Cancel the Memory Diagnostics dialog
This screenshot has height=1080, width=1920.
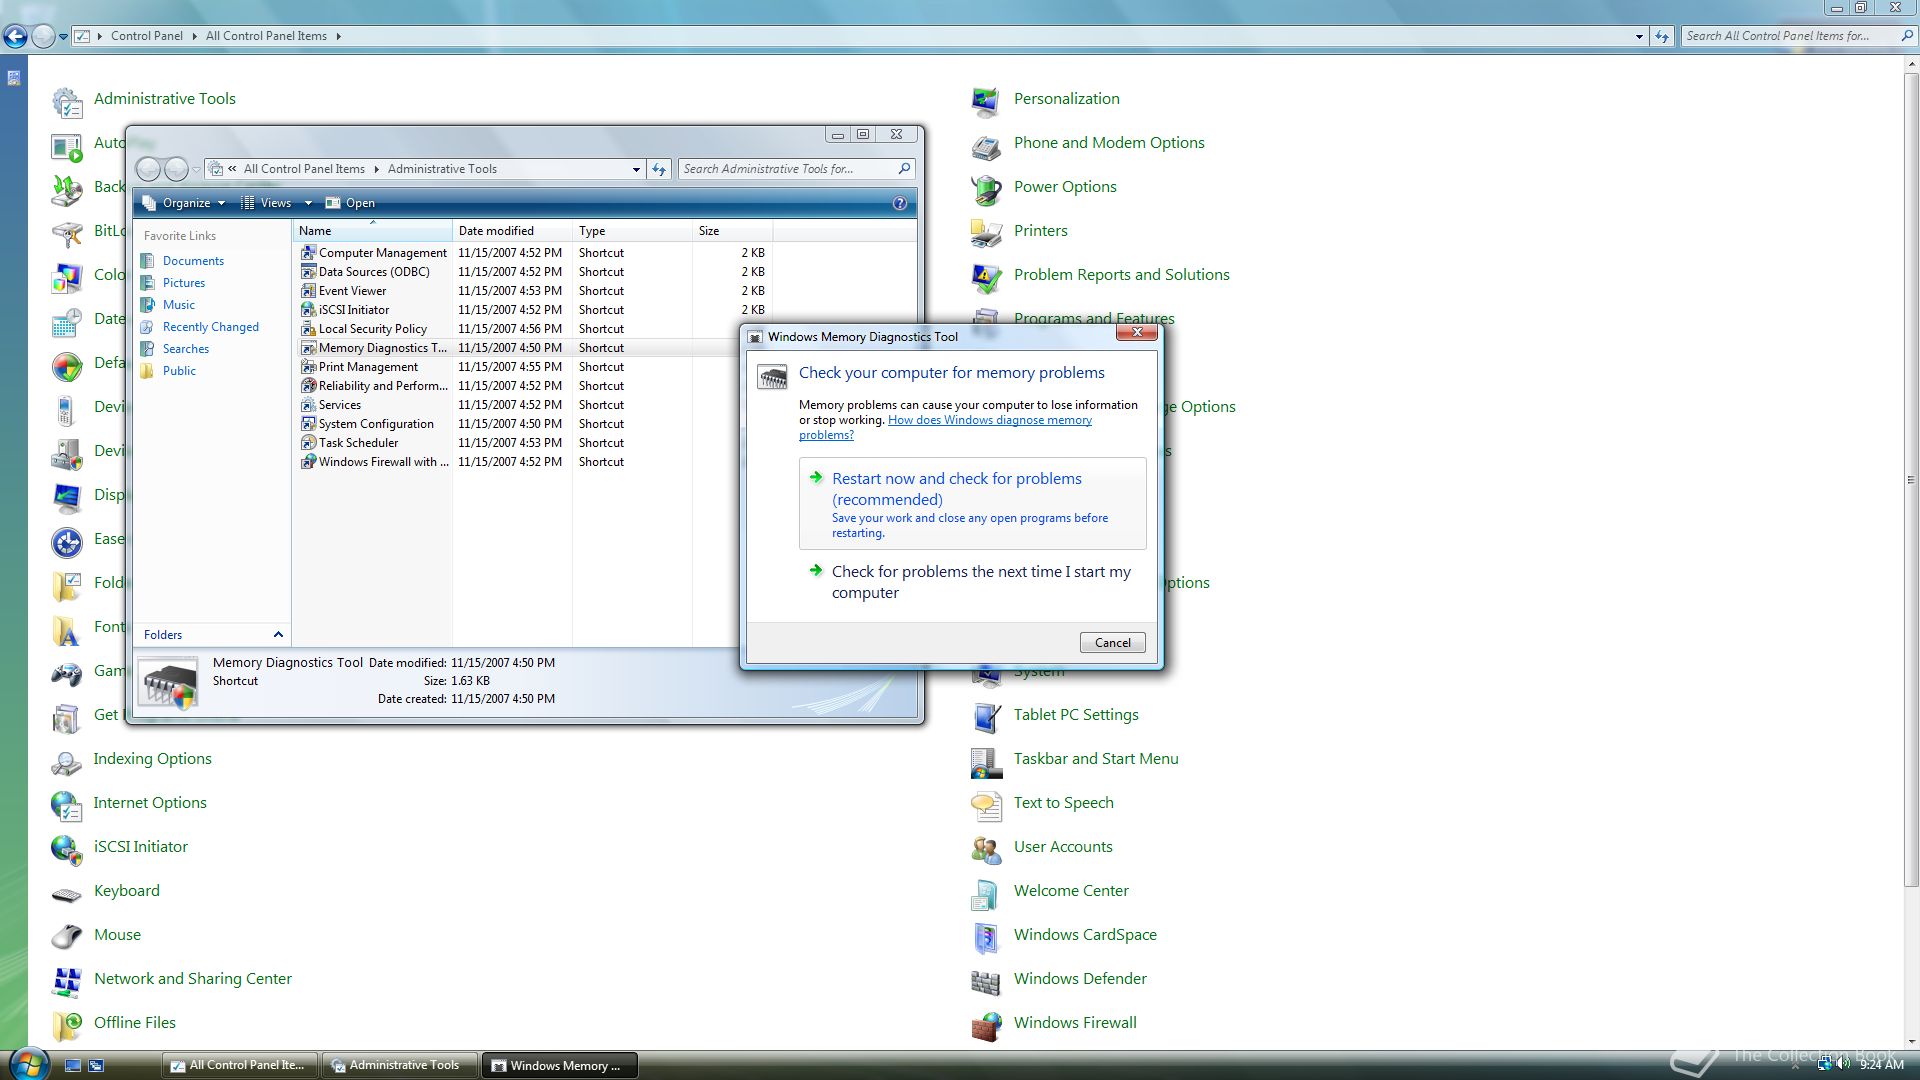click(x=1112, y=643)
